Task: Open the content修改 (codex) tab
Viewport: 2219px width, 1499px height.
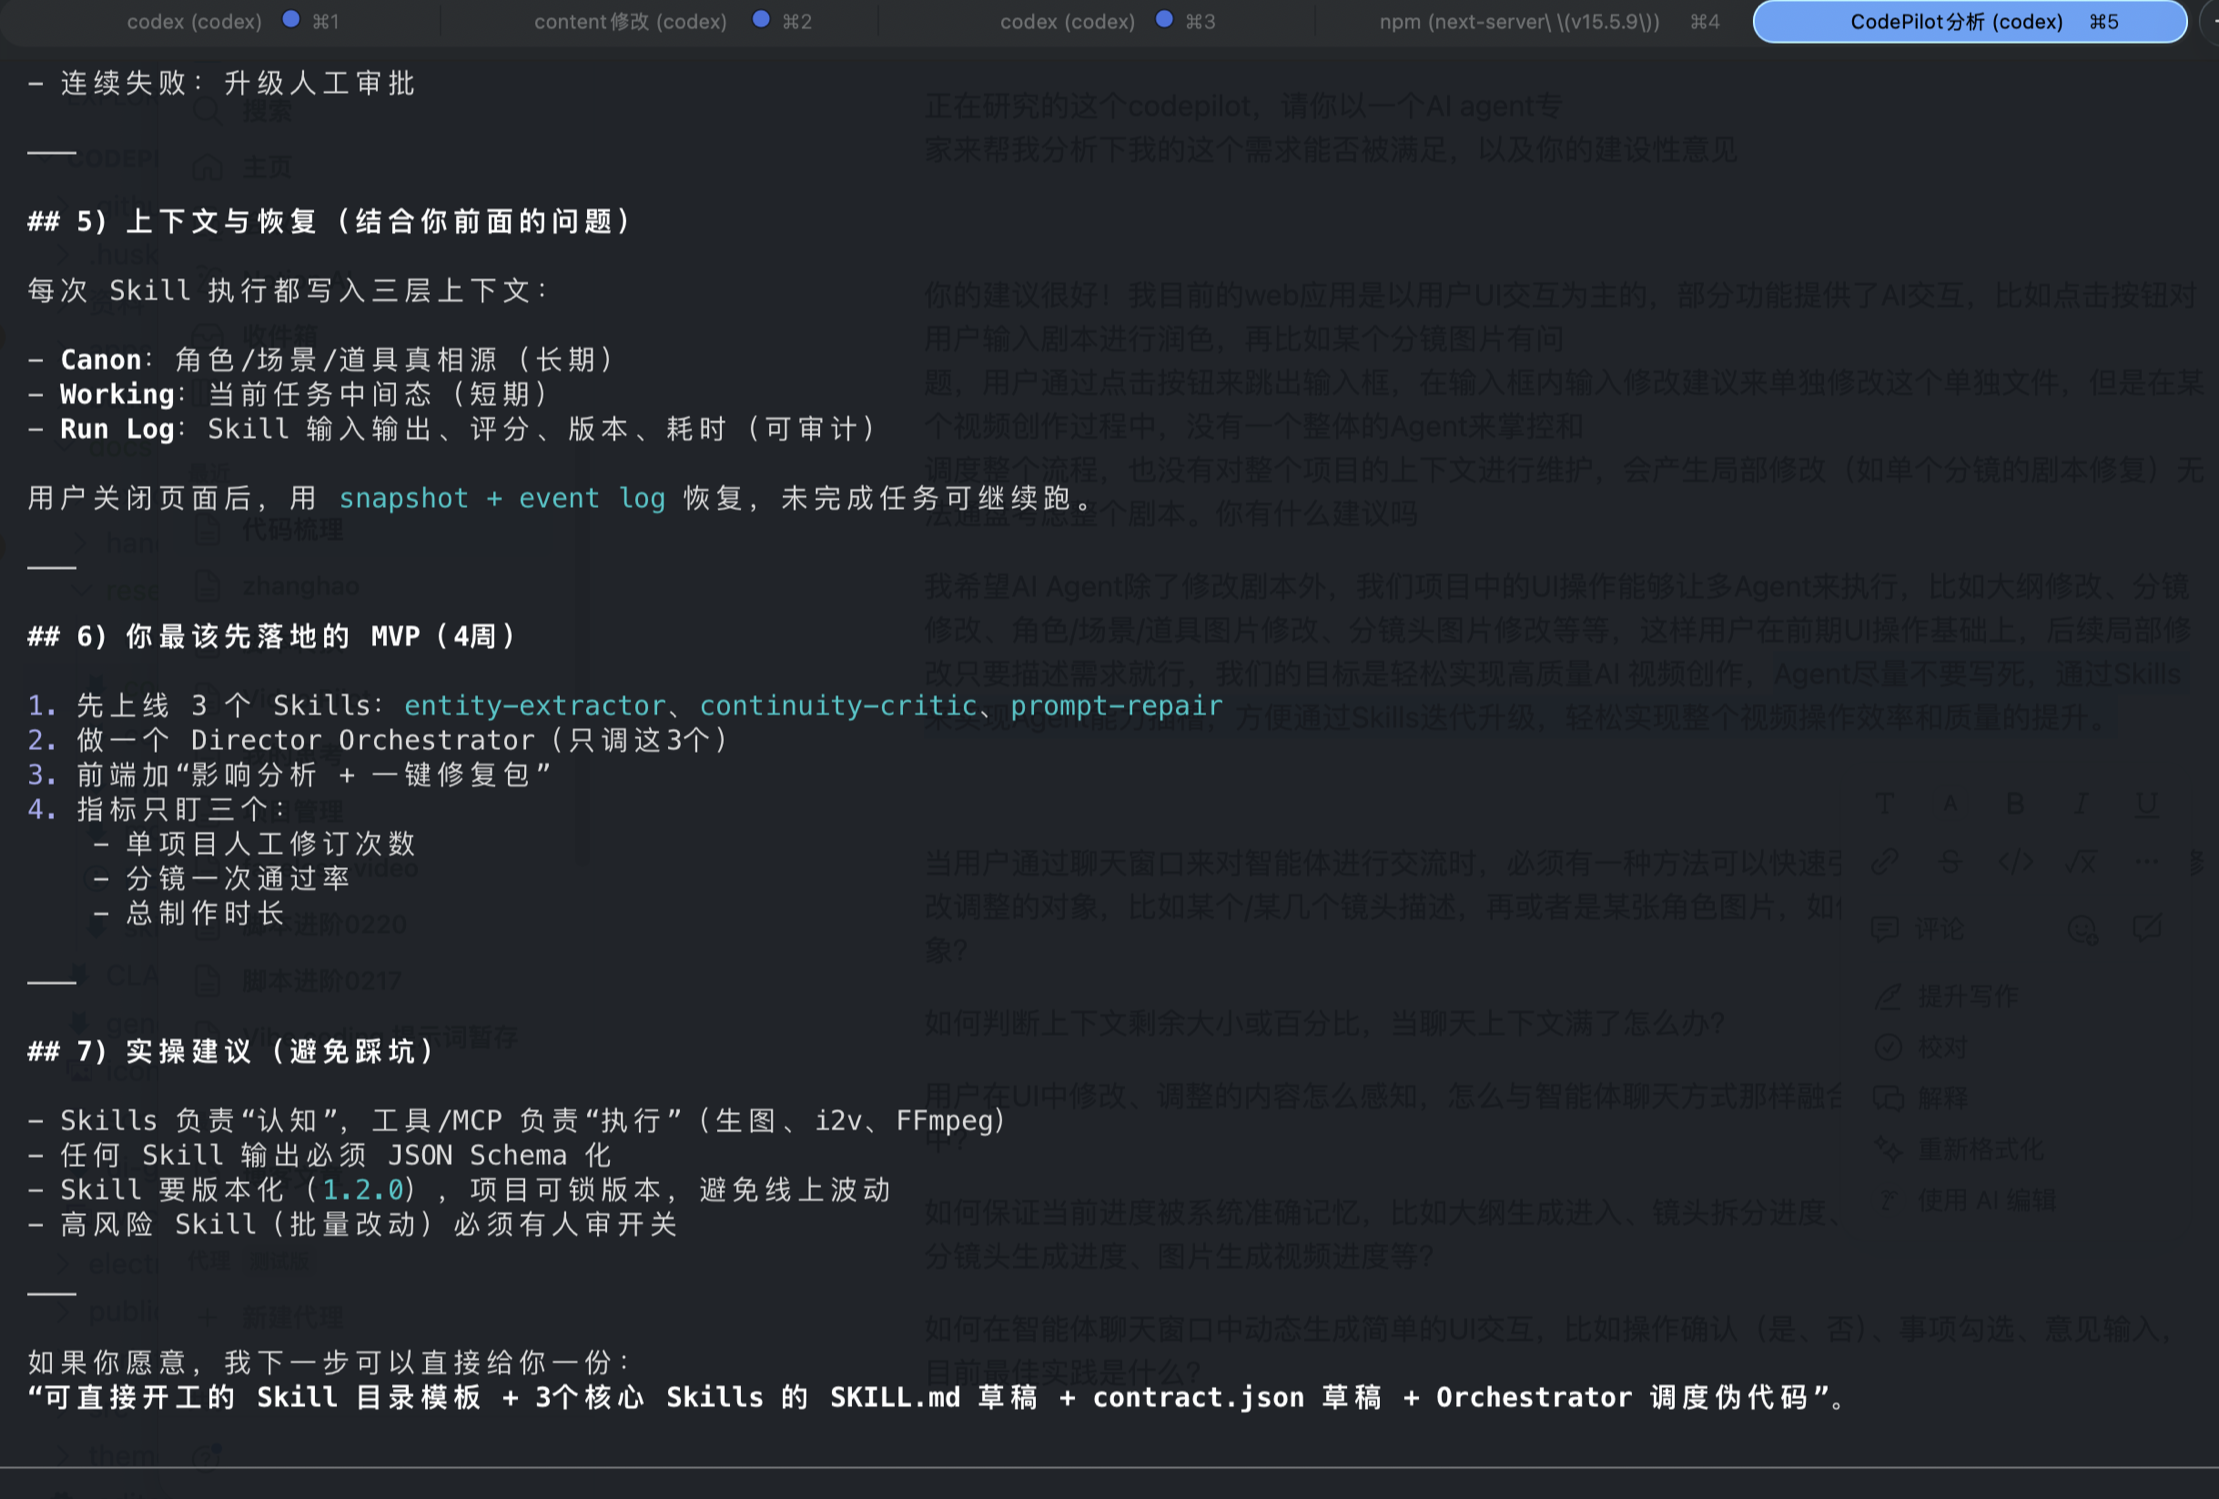Action: point(630,21)
